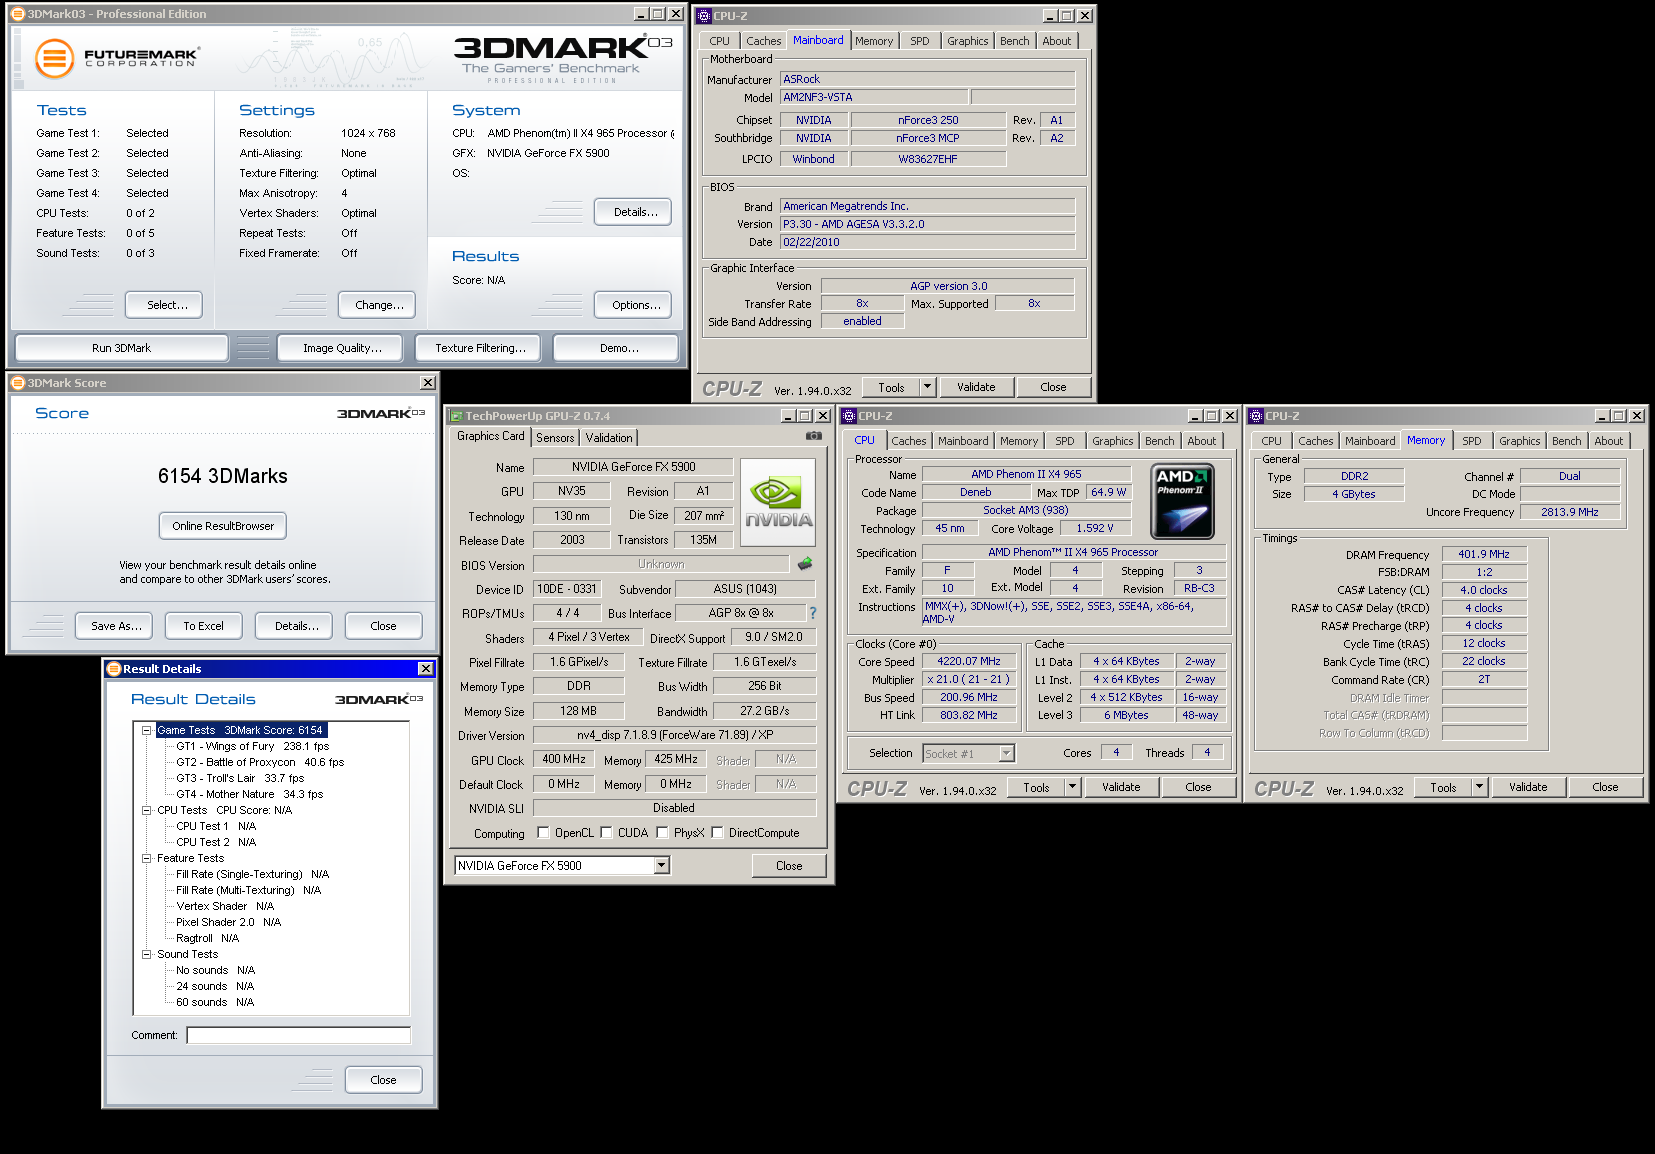Launch the Demo from 3DMark03

pyautogui.click(x=616, y=348)
